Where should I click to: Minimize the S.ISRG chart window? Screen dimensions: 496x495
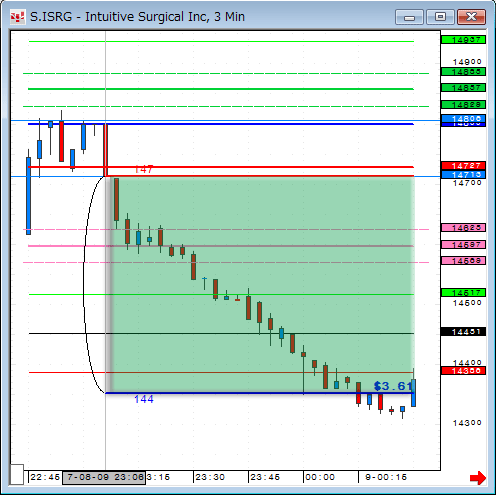pos(409,17)
